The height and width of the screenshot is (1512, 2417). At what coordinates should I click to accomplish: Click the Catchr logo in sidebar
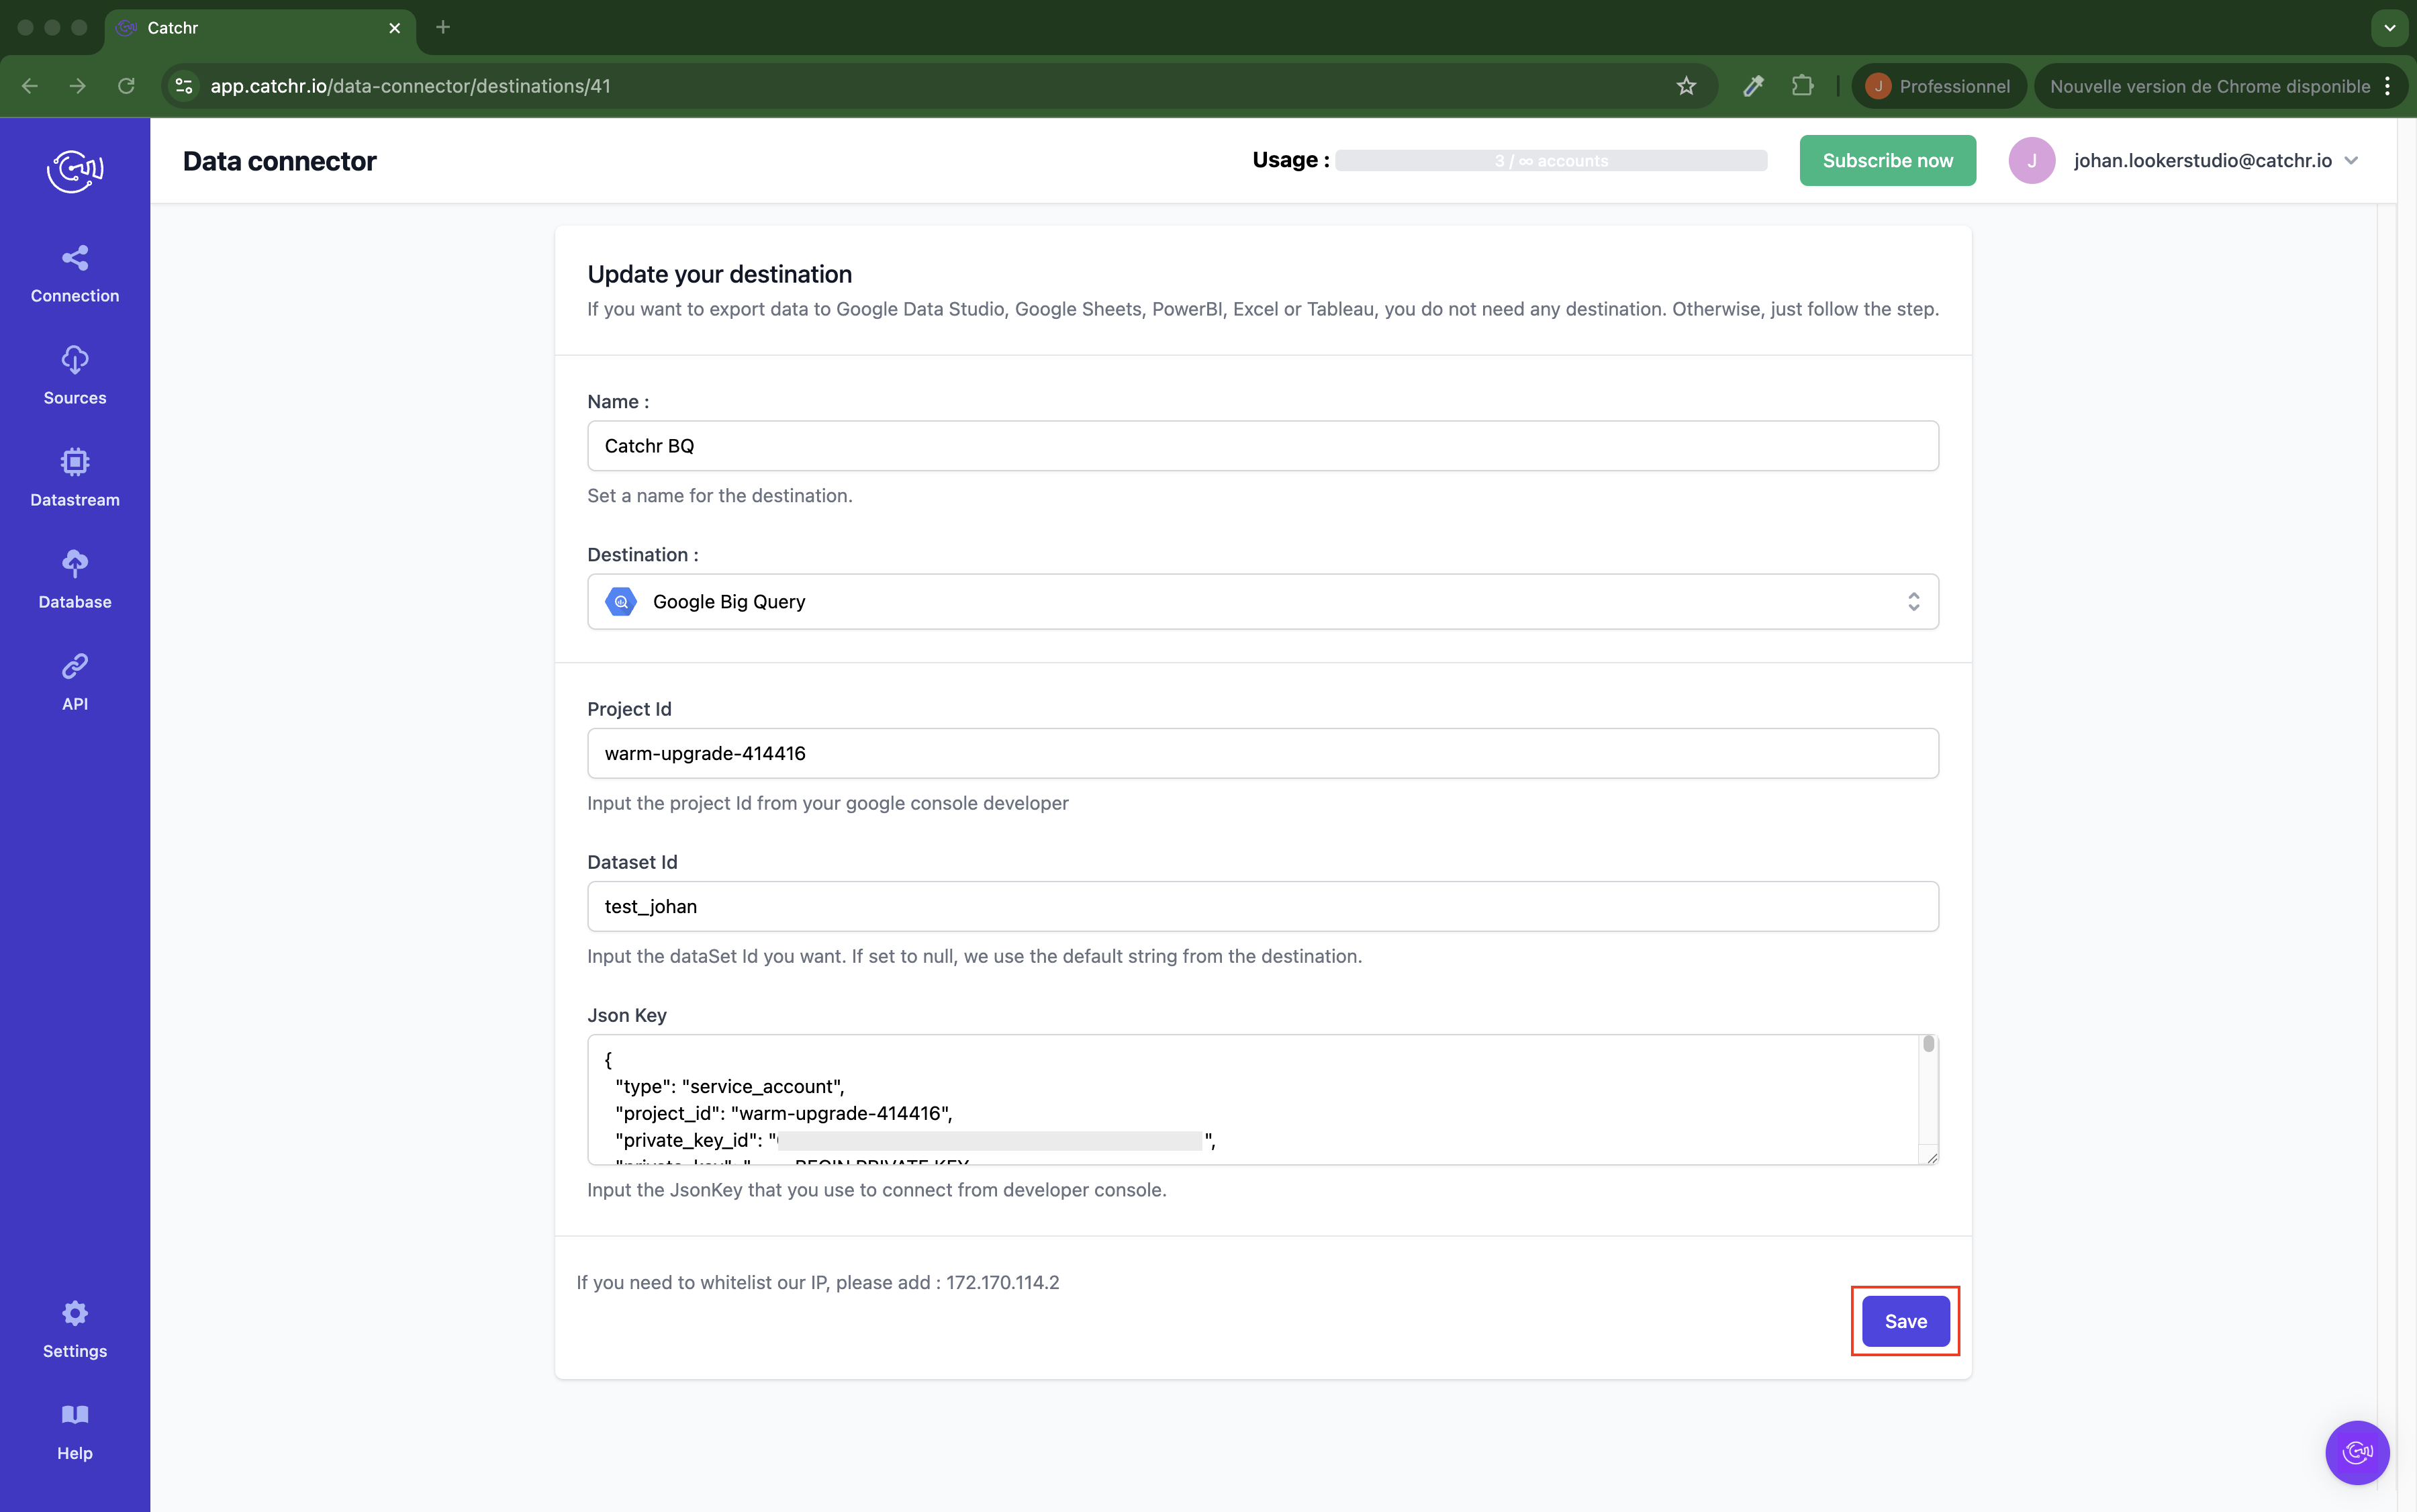pos(75,171)
